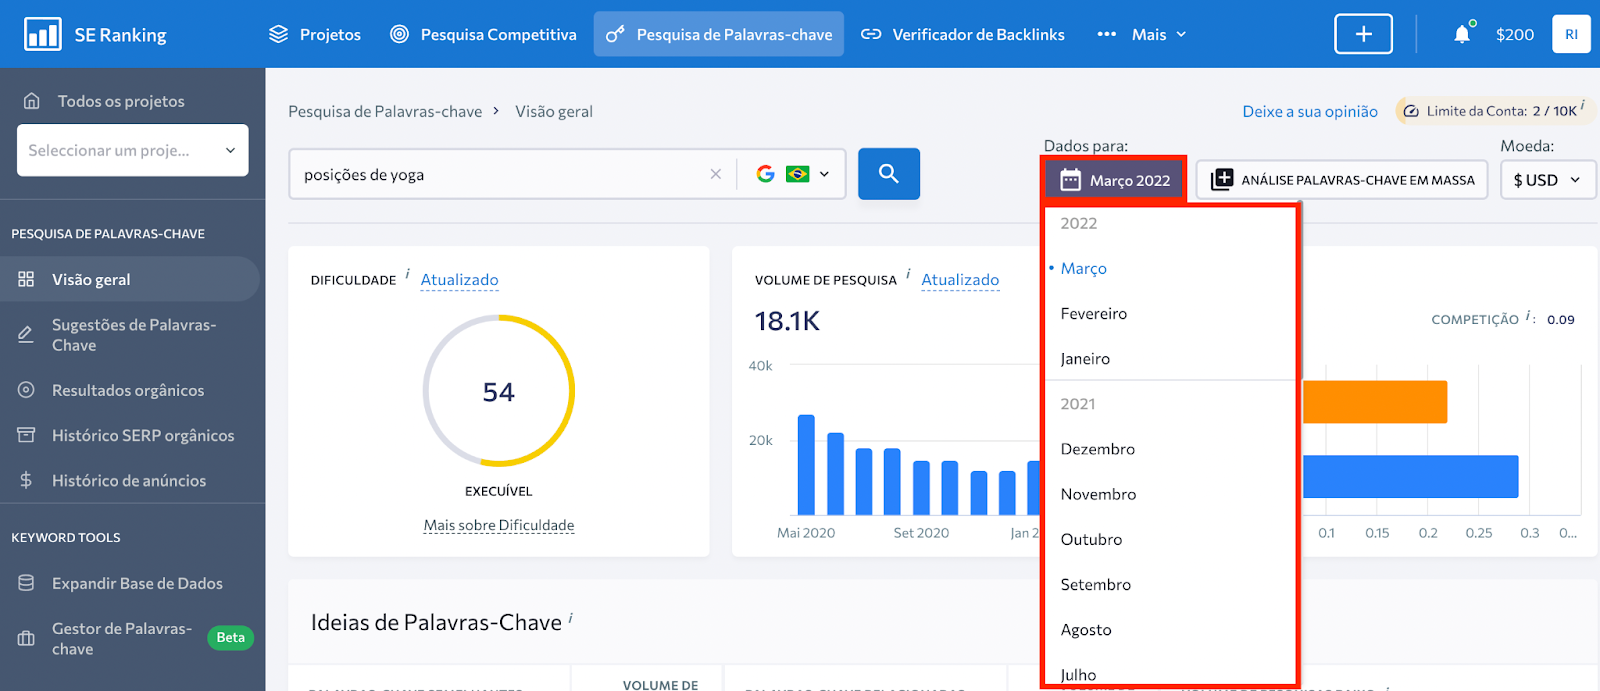Image resolution: width=1600 pixels, height=691 pixels.
Task: Open the Deixe a sua opinião link
Action: [x=1309, y=112]
